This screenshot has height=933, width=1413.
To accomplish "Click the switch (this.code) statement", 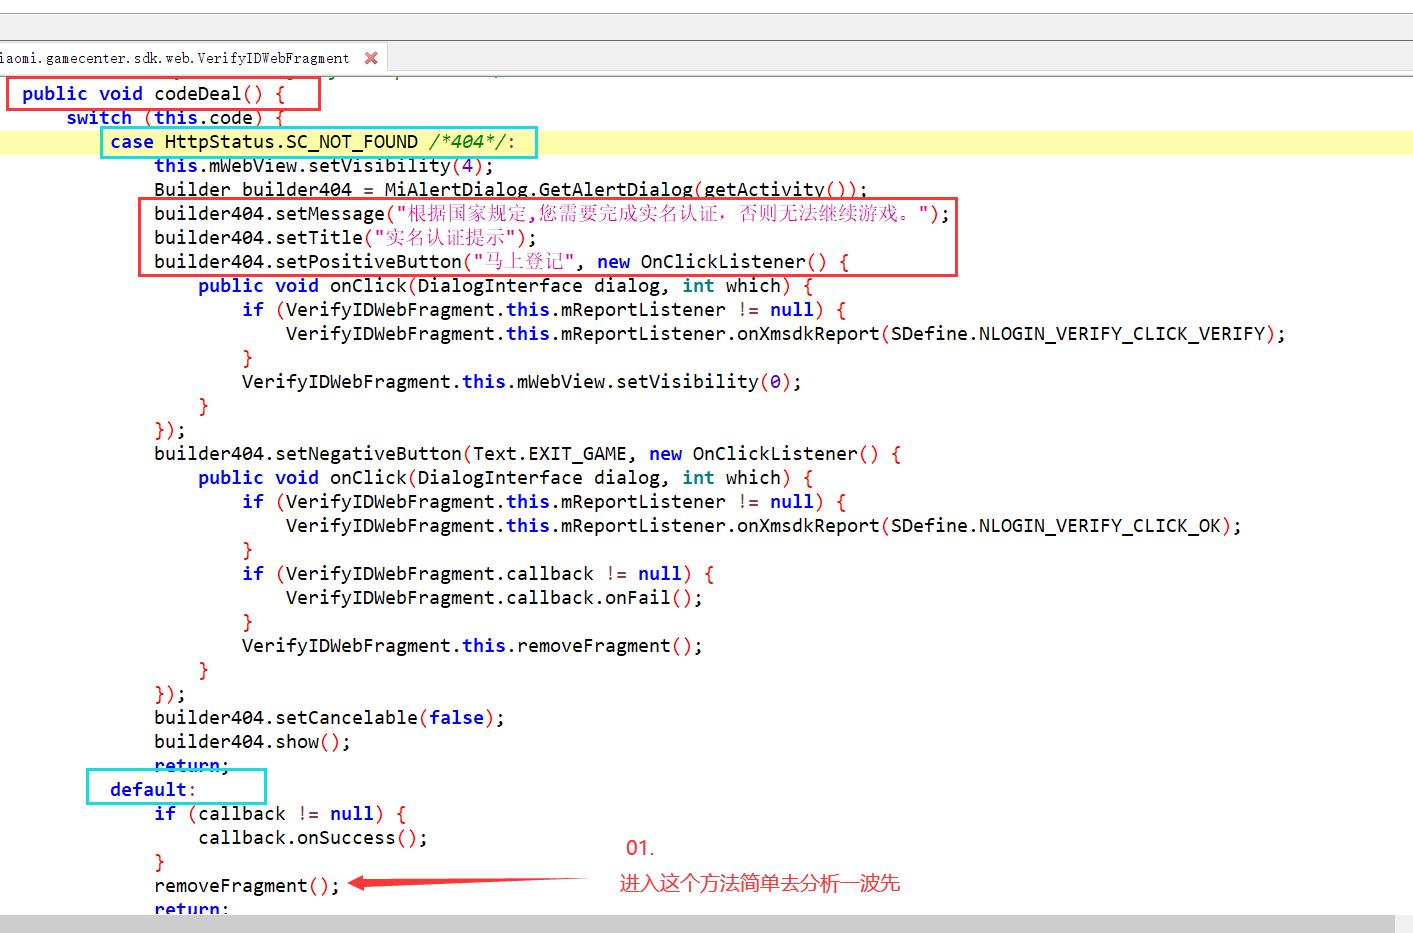I will click(x=175, y=118).
